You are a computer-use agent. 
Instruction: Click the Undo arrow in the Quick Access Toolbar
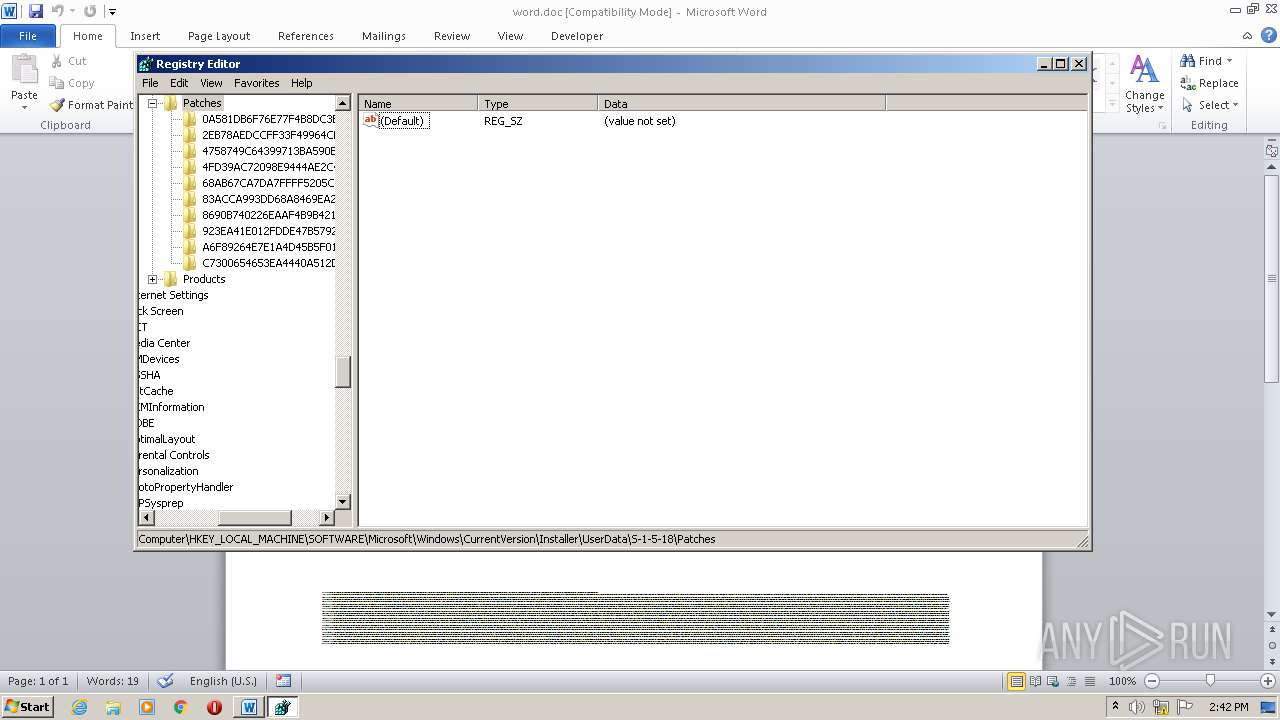click(58, 11)
